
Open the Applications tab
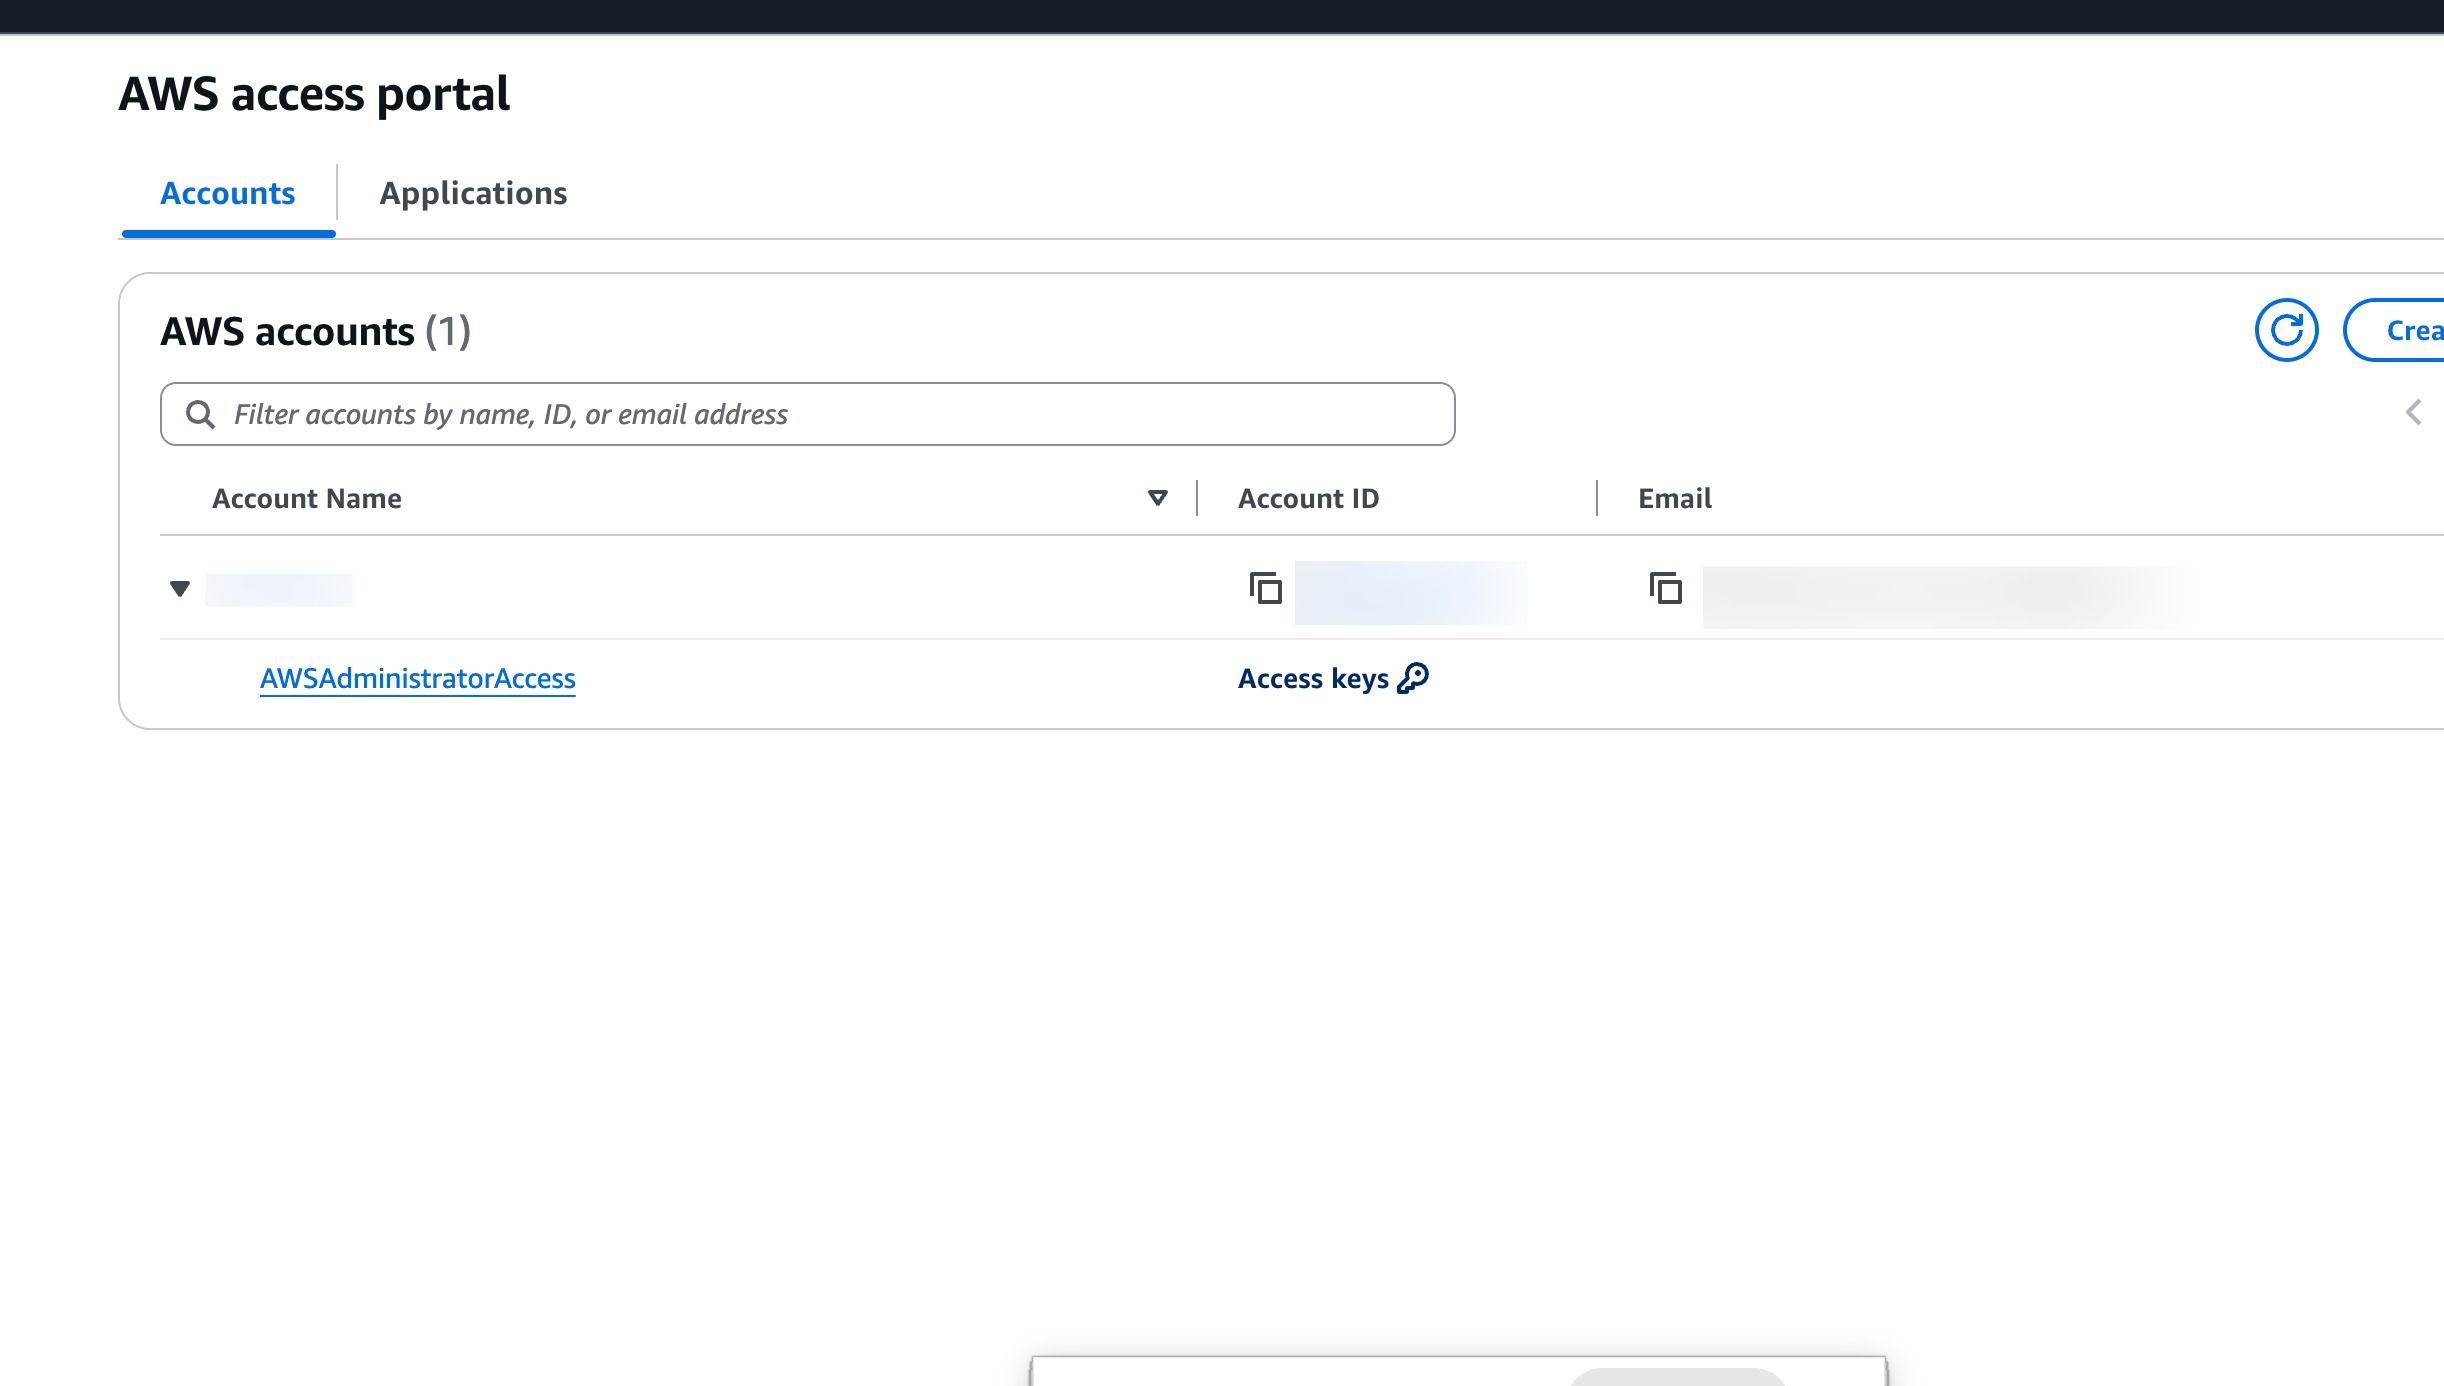click(473, 193)
